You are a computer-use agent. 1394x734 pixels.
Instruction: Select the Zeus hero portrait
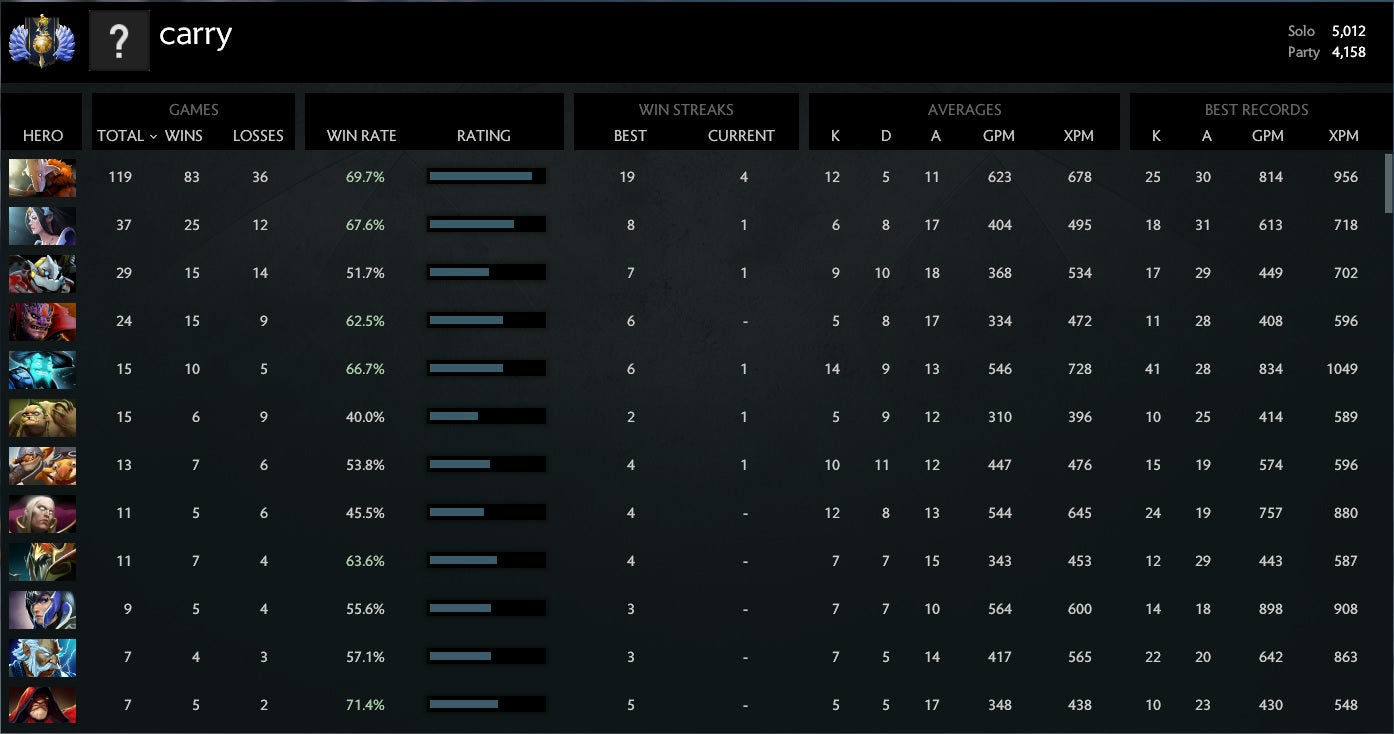(42, 657)
